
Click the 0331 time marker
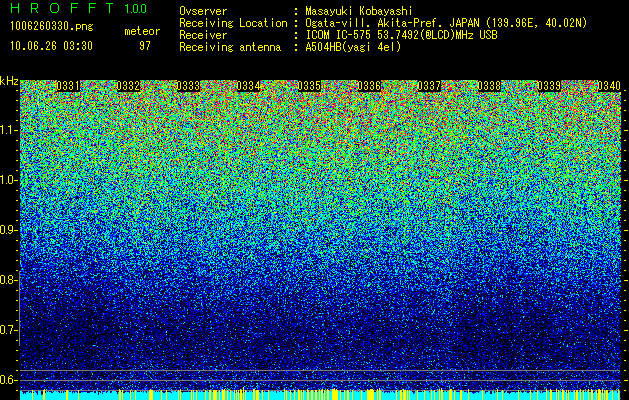click(68, 86)
